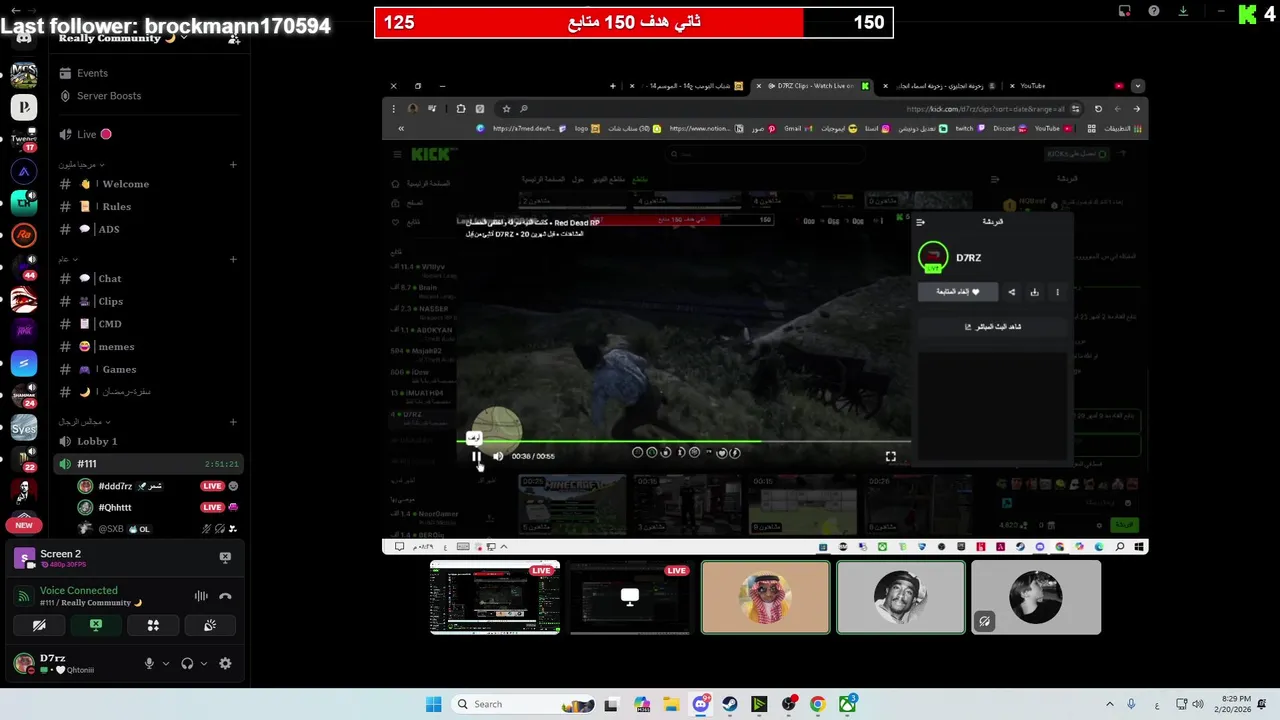Open the white P server icon
The height and width of the screenshot is (720, 1280).
(24, 107)
